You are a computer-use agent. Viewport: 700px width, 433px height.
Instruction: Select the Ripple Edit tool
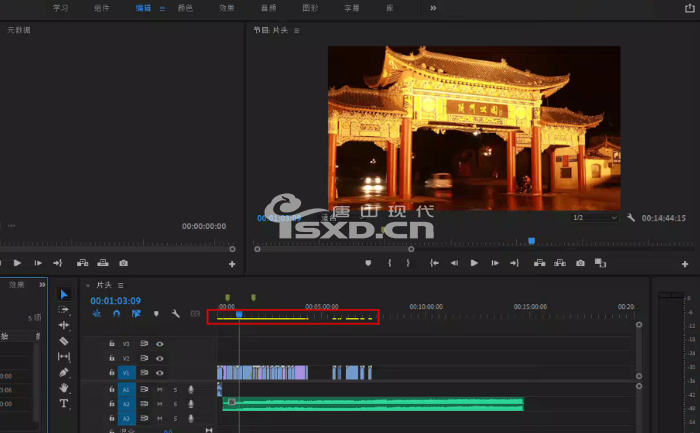tap(64, 325)
